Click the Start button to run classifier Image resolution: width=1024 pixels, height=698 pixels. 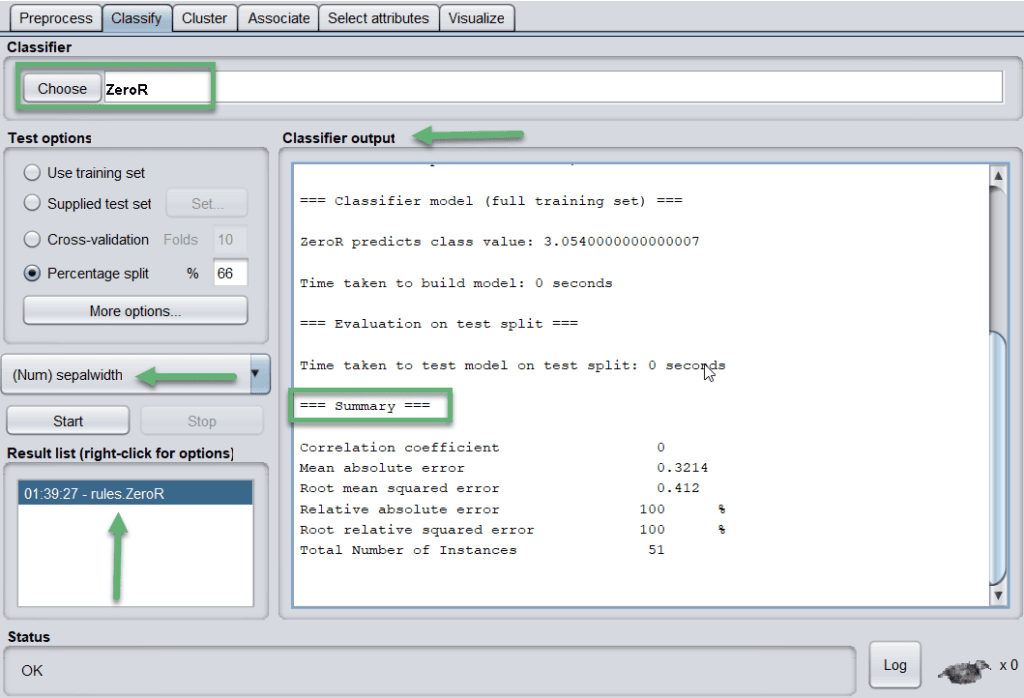point(68,421)
